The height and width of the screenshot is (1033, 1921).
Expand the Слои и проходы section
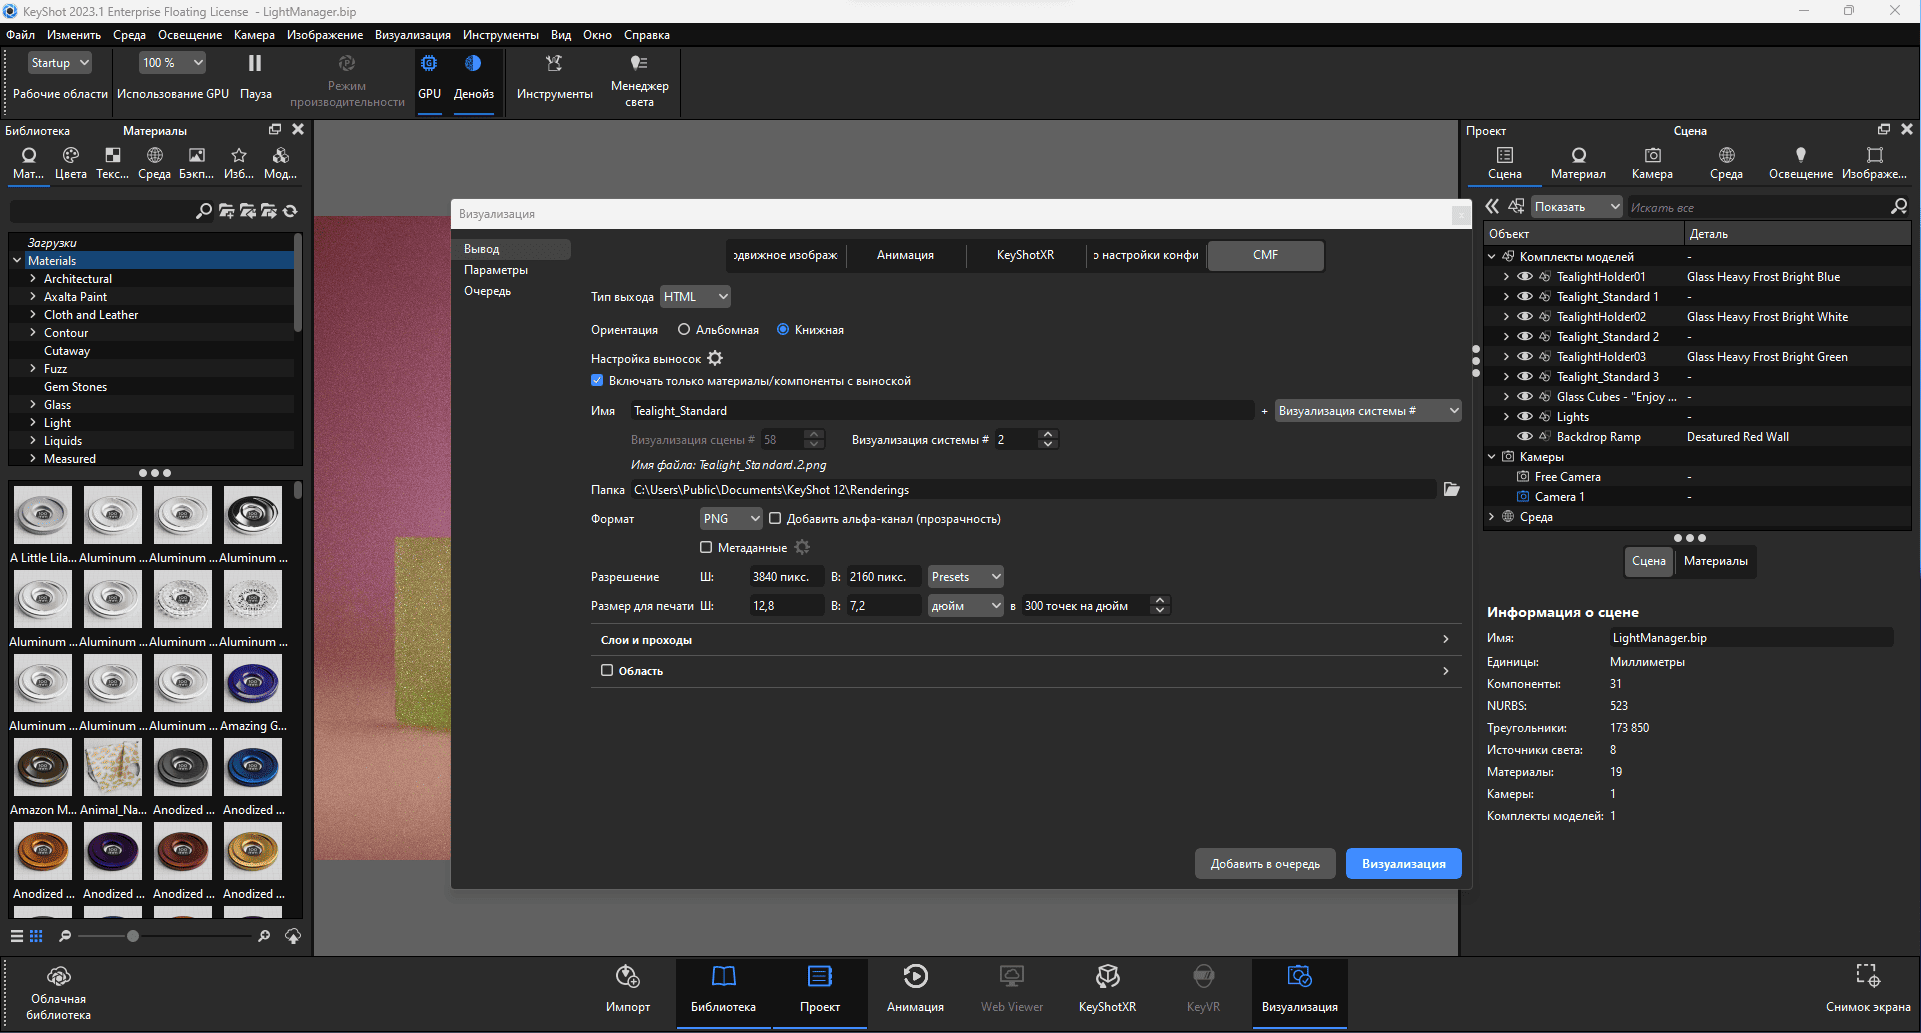tap(1025, 639)
